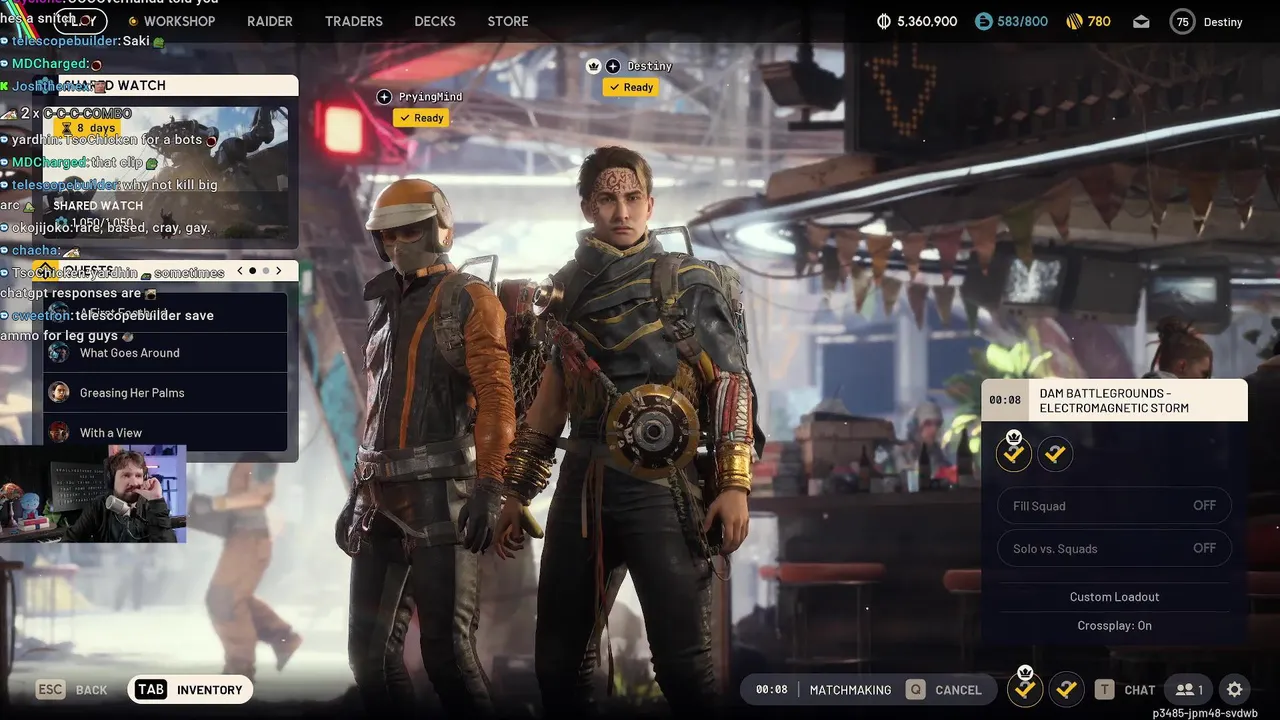This screenshot has height=720, width=1280.
Task: Cancel matchmaking
Action: [958, 690]
